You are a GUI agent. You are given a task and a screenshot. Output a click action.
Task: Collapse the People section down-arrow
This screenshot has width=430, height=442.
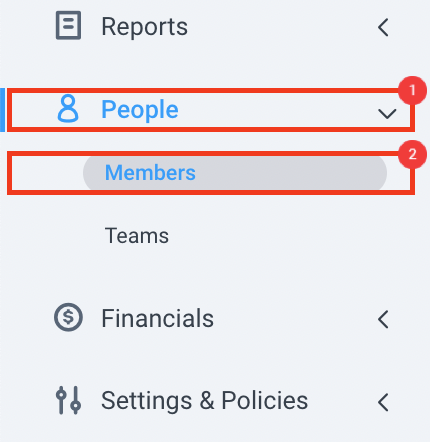(387, 114)
